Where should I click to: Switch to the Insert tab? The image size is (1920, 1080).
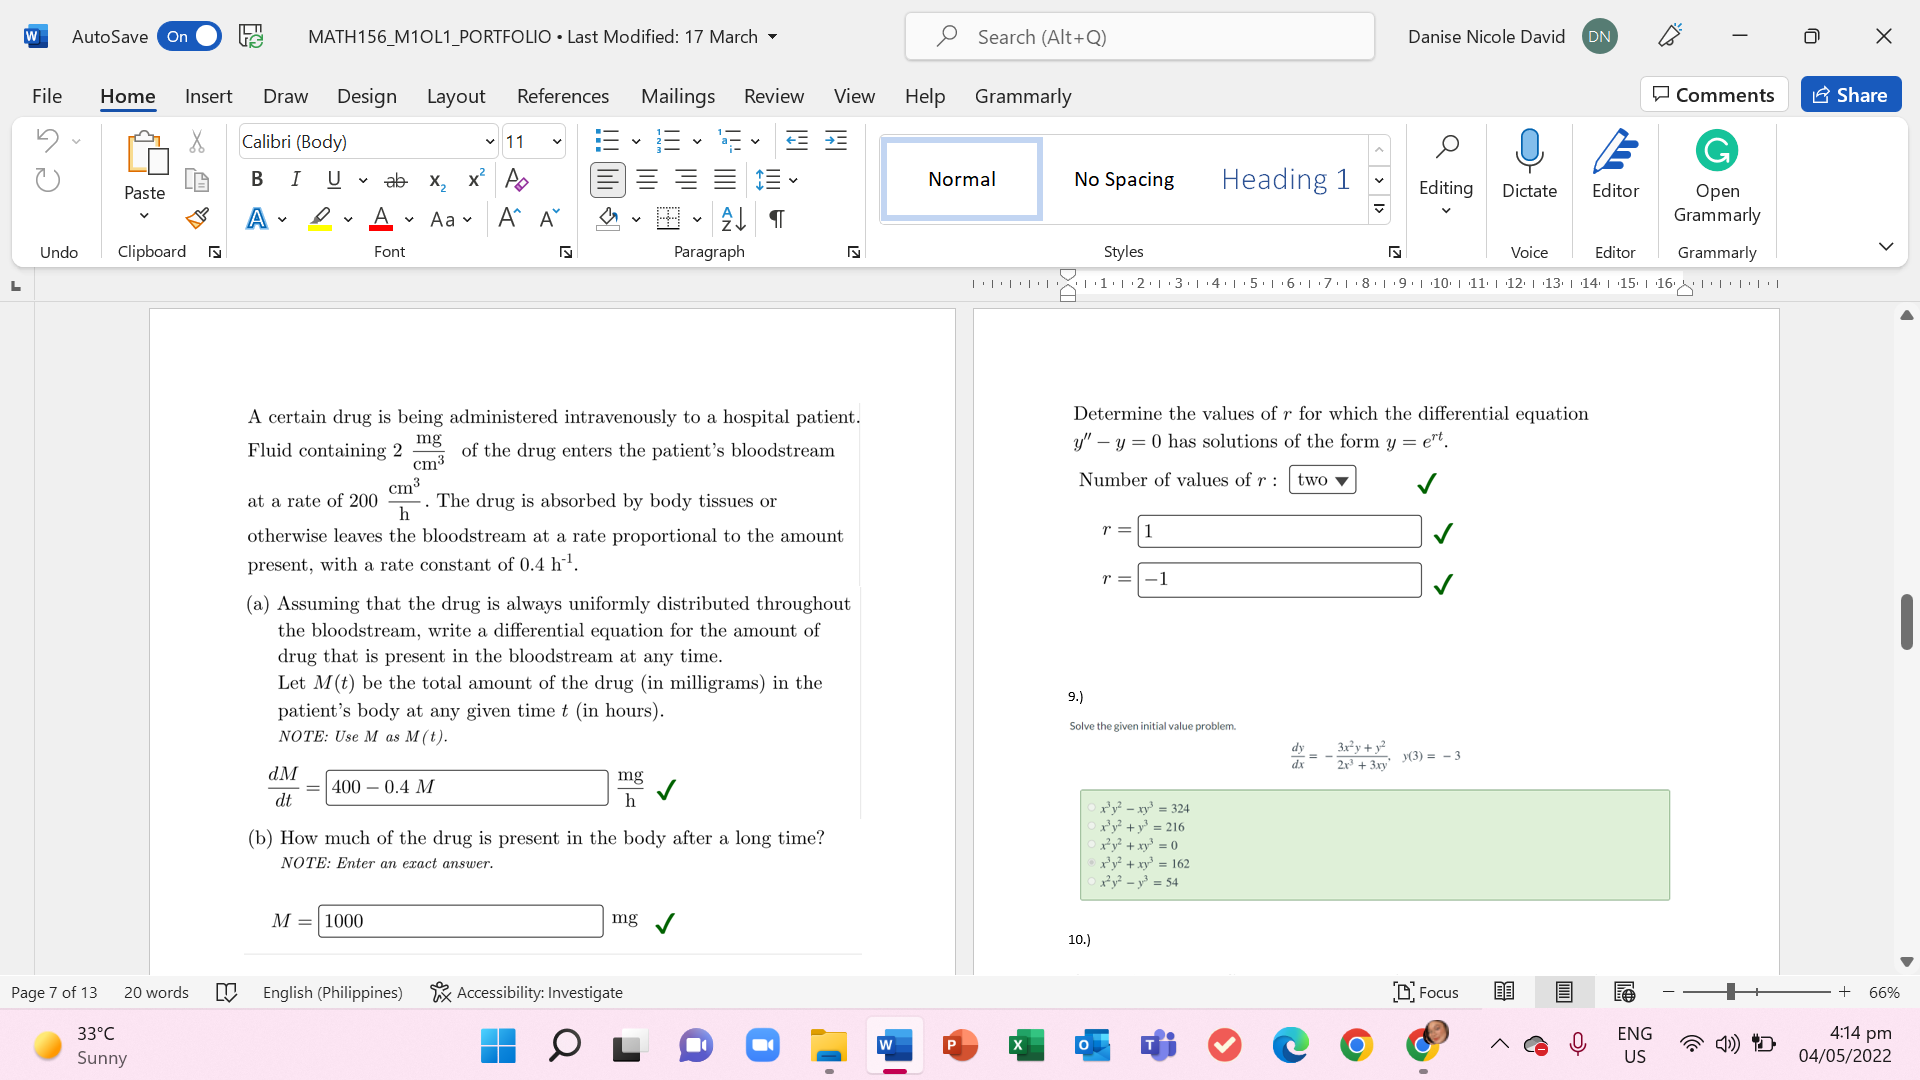coord(208,96)
